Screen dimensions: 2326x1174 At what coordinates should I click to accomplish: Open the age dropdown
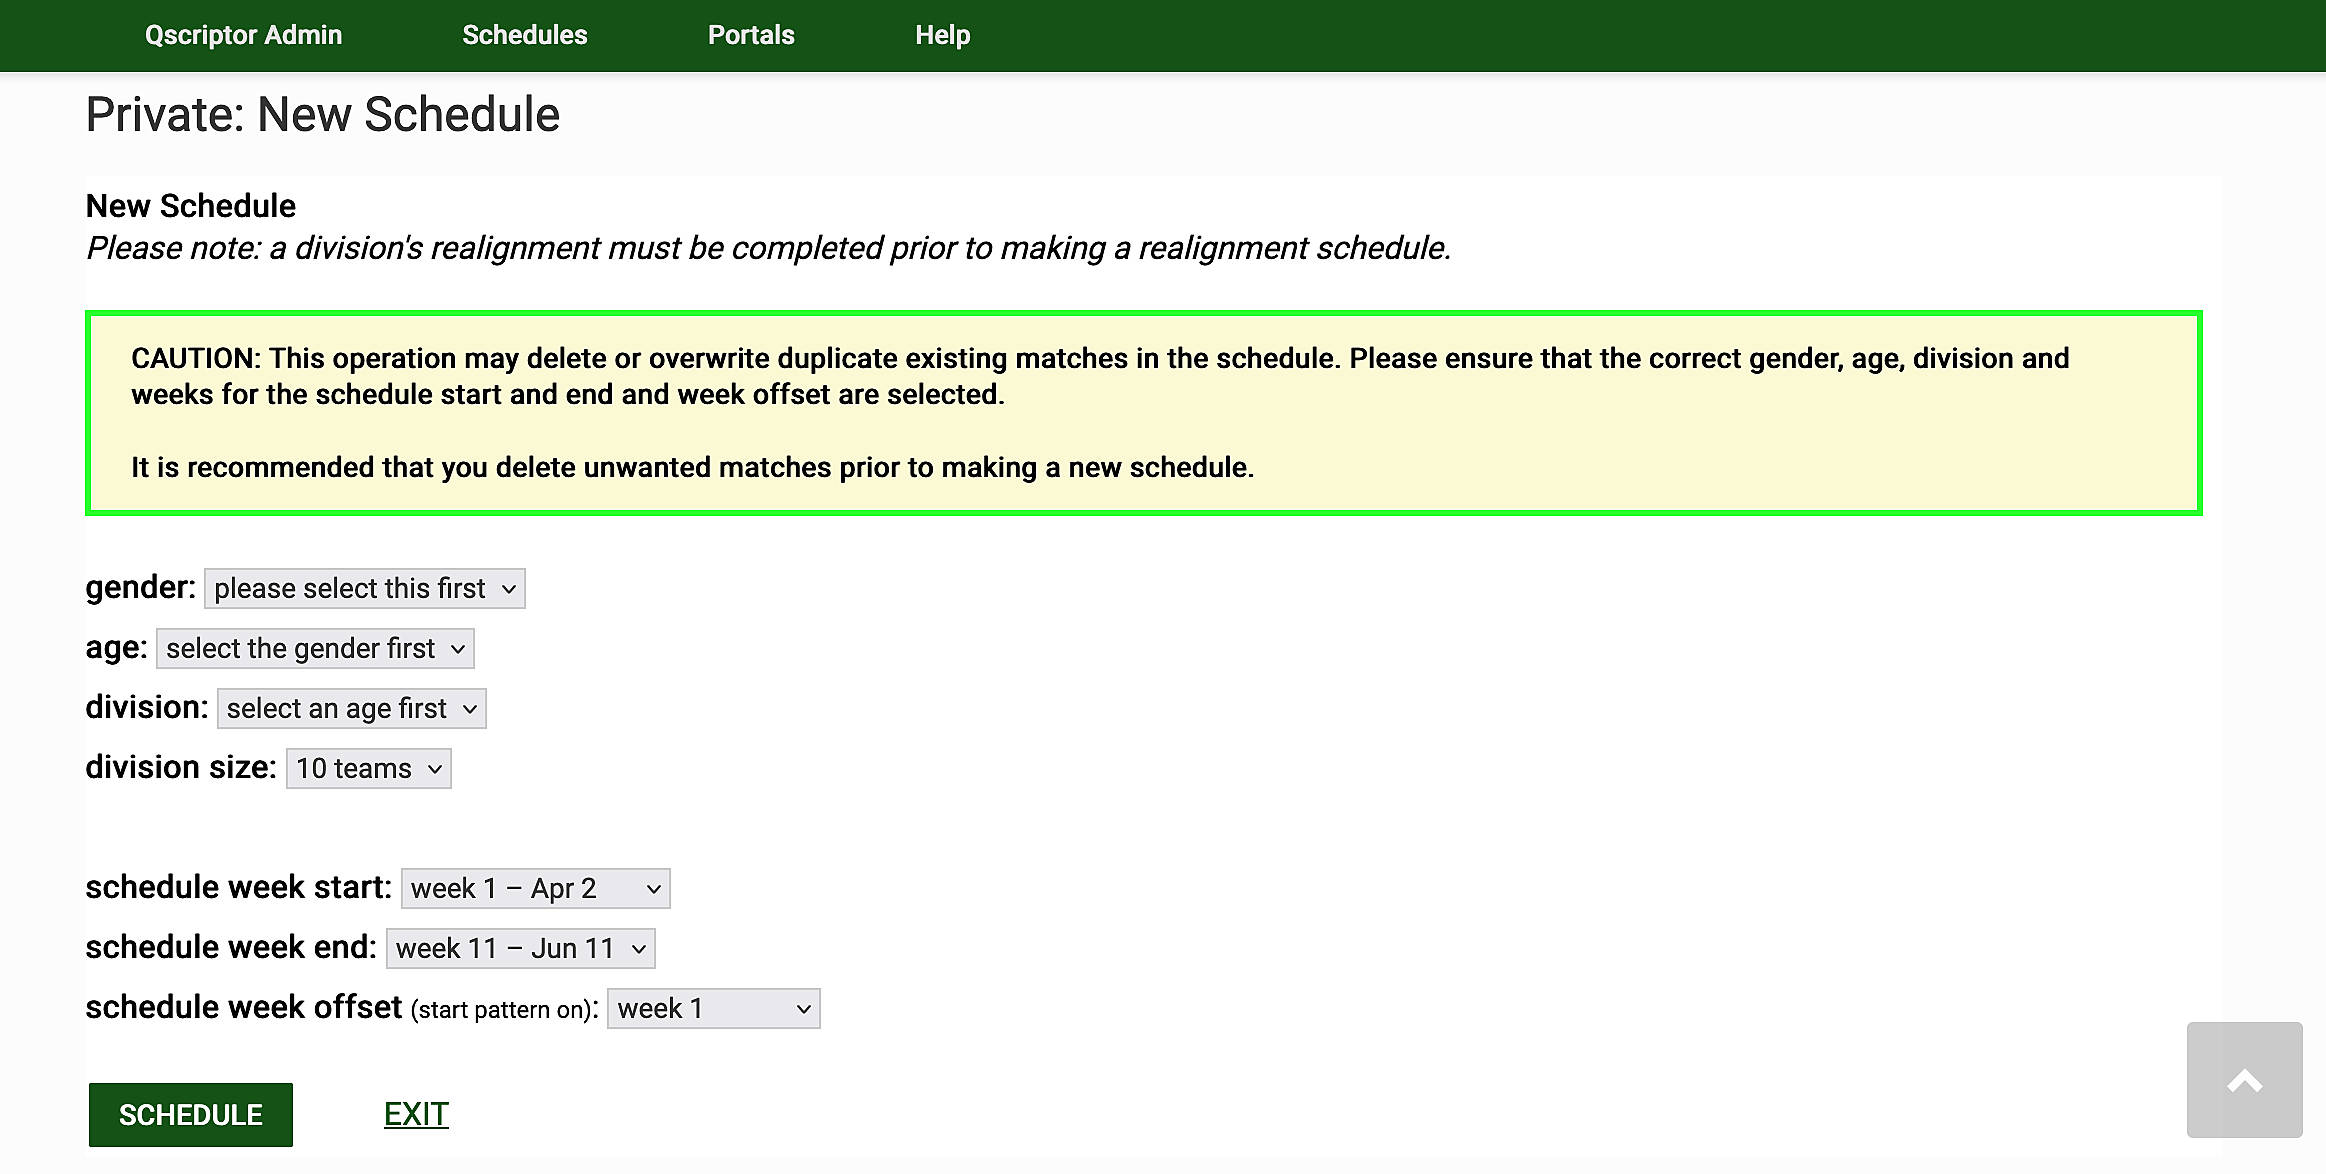tap(315, 648)
